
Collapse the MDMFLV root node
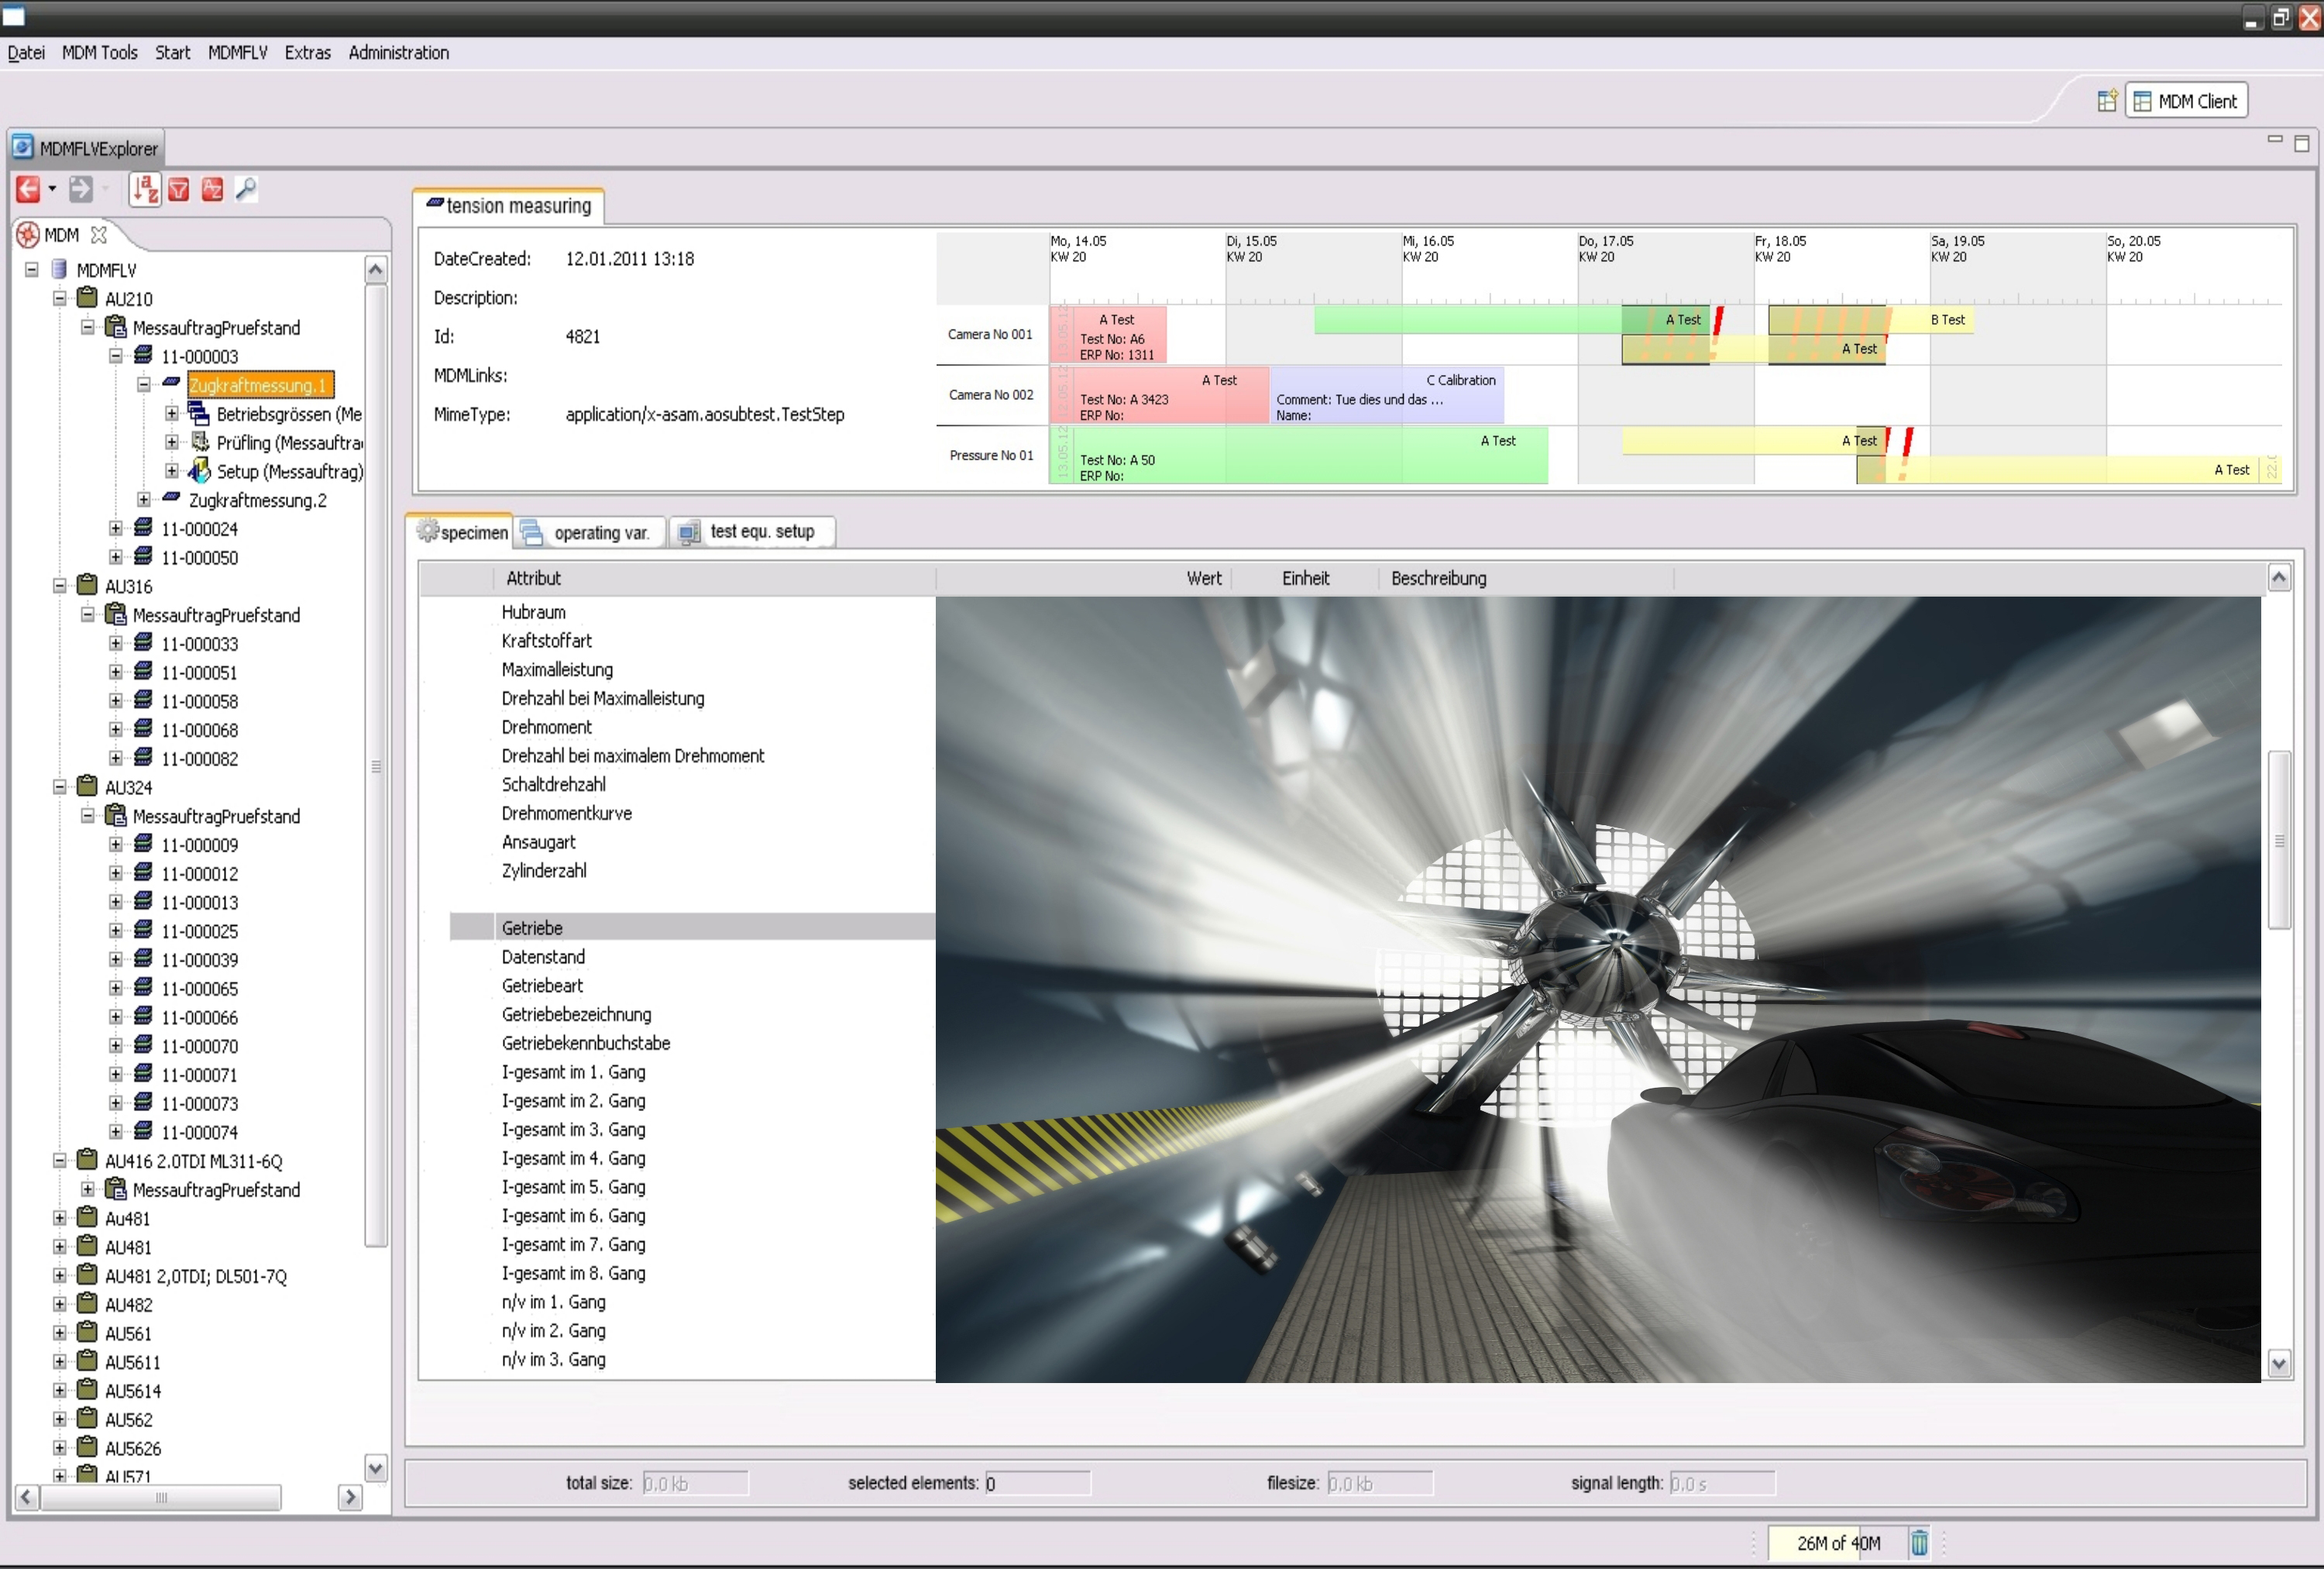pyautogui.click(x=32, y=270)
